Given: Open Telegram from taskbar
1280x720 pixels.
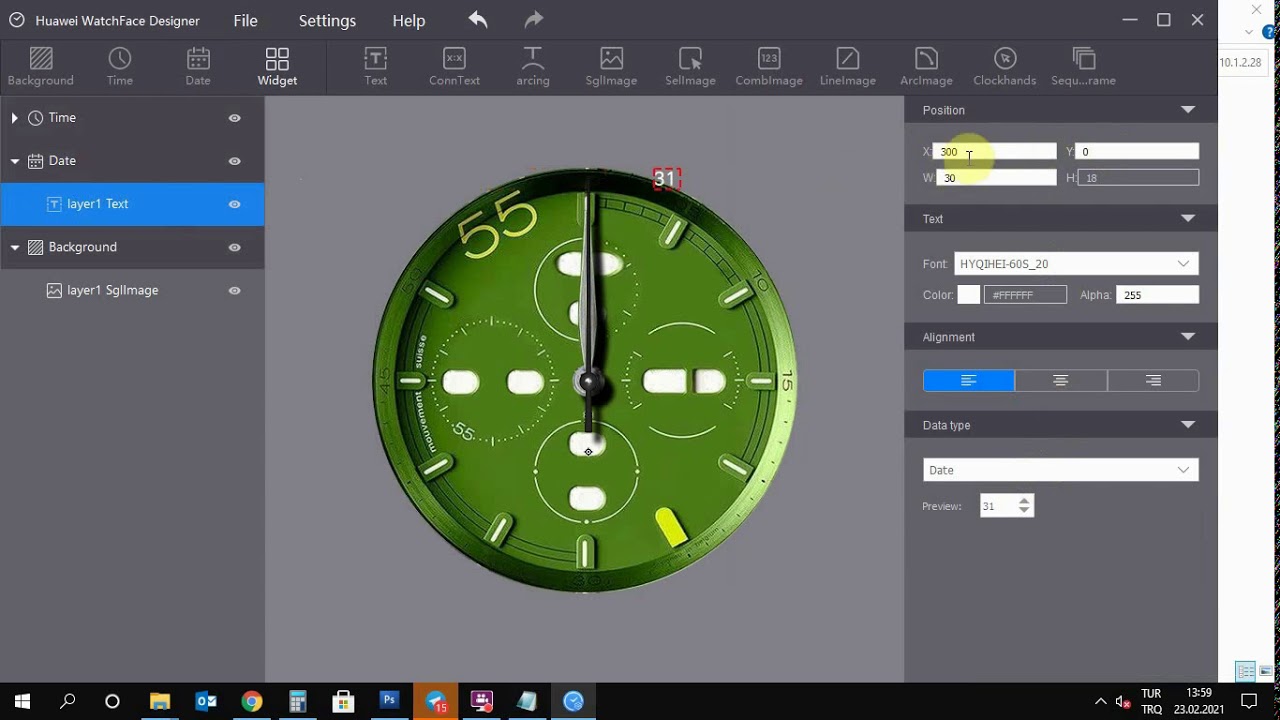Looking at the screenshot, I should [x=436, y=701].
